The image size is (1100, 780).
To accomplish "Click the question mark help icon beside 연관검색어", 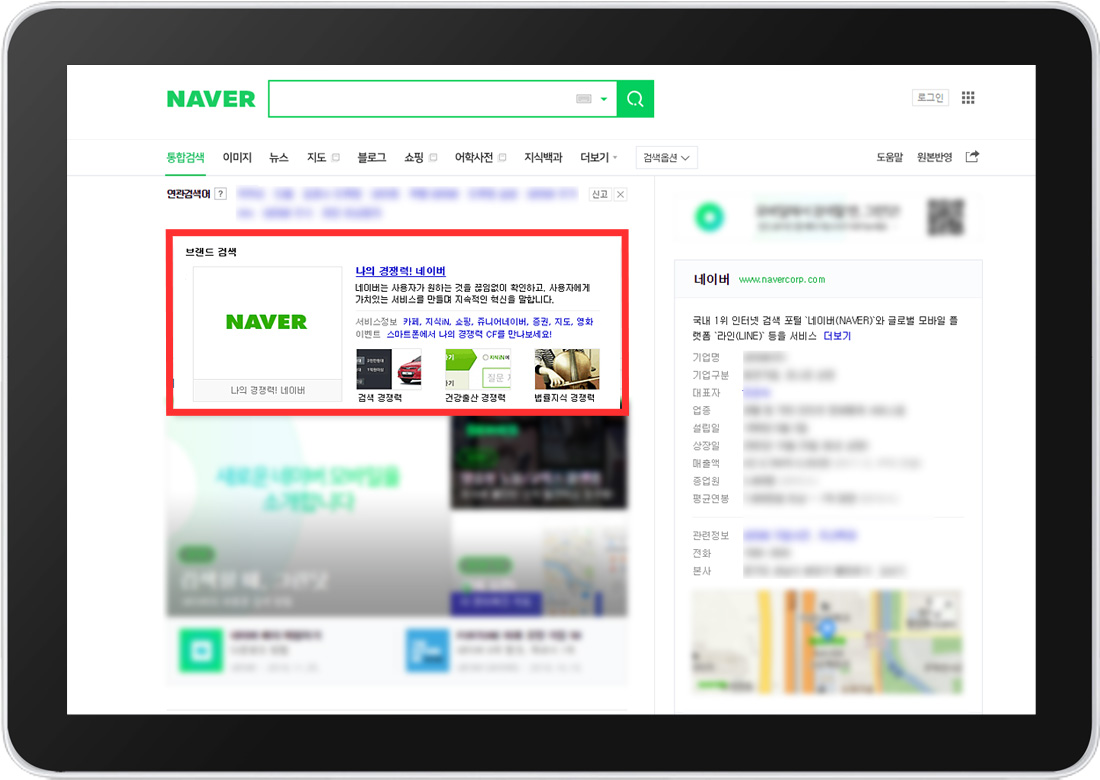I will [220, 194].
